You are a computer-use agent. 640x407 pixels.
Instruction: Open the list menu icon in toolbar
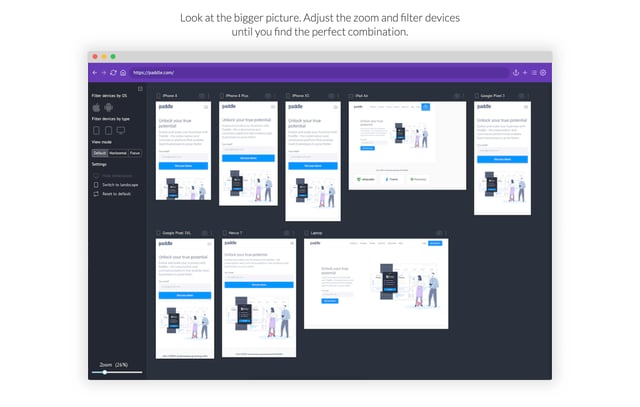tap(534, 73)
